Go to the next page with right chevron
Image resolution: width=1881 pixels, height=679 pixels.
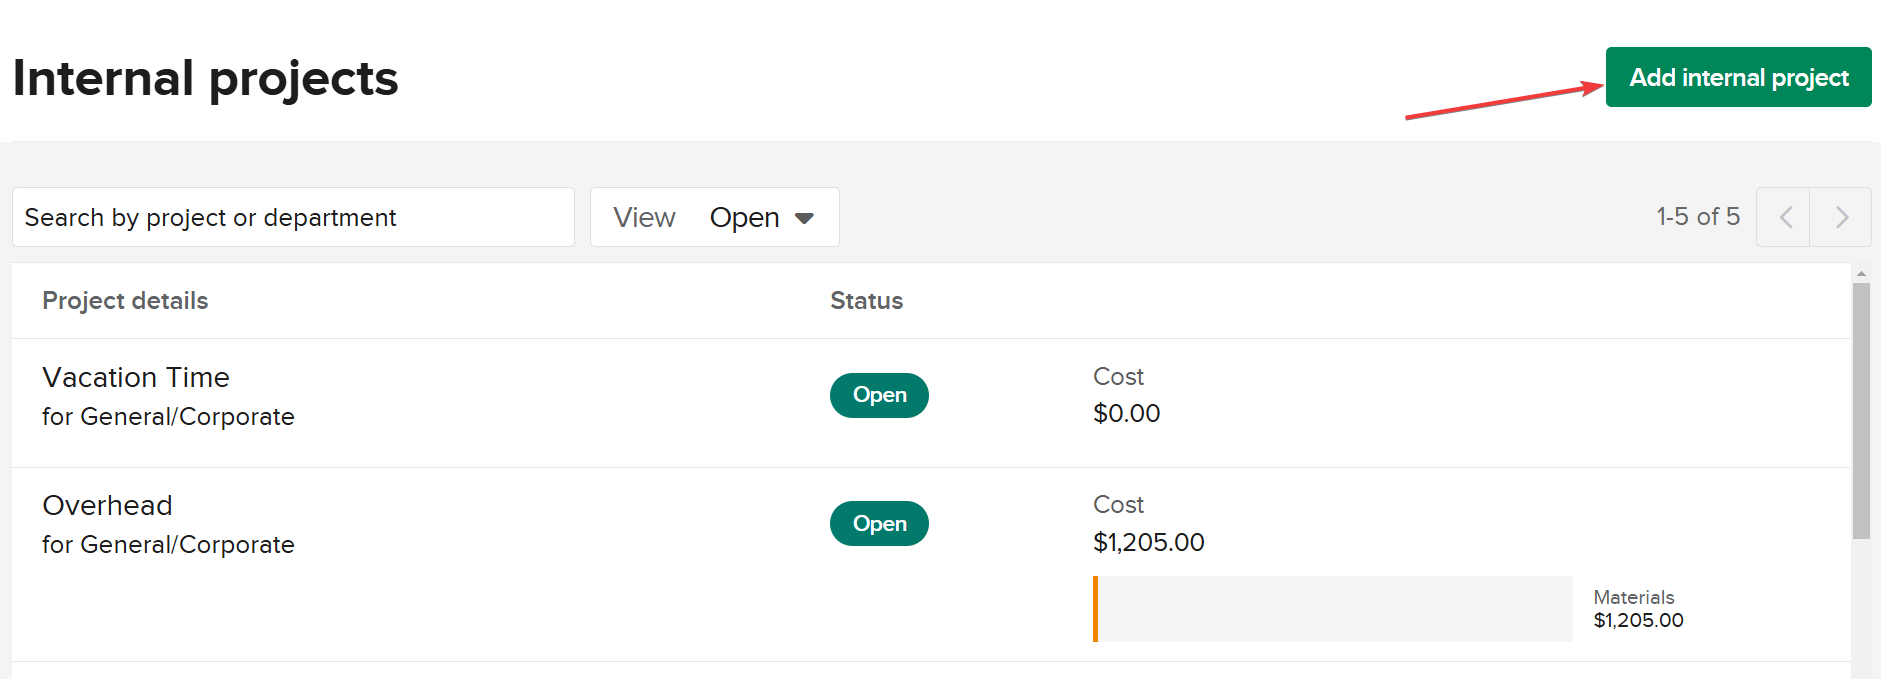coord(1841,217)
